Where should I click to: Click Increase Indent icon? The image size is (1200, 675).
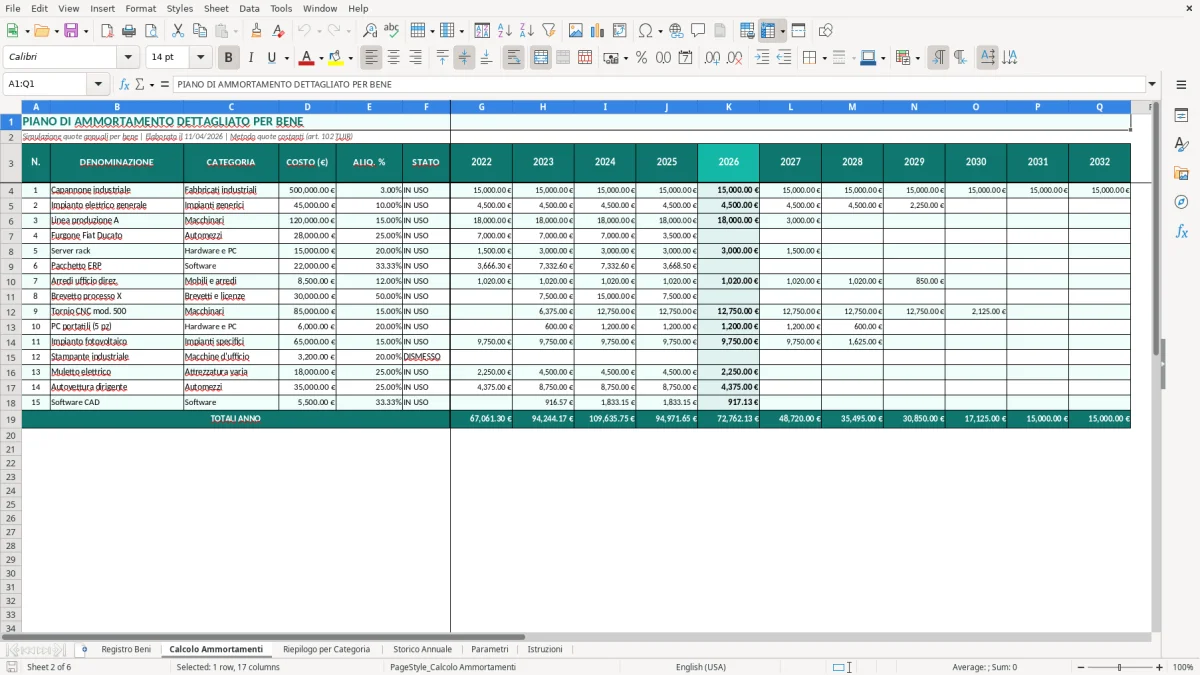762,58
